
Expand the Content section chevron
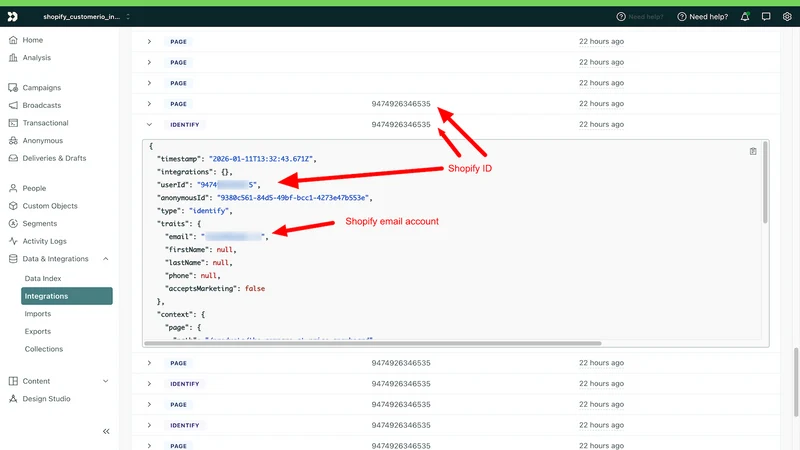click(x=106, y=381)
